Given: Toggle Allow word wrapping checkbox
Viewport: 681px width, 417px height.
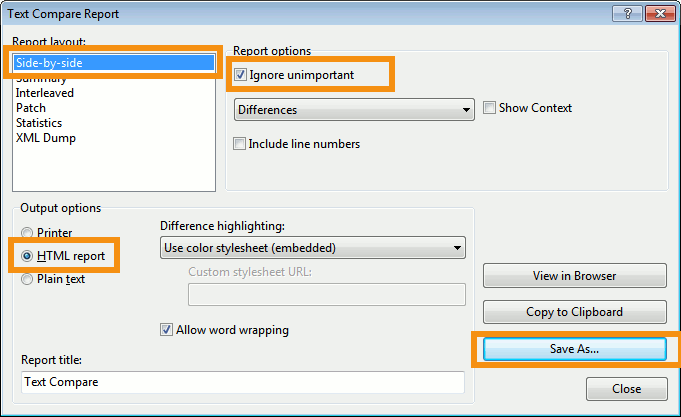Looking at the screenshot, I should pos(167,329).
